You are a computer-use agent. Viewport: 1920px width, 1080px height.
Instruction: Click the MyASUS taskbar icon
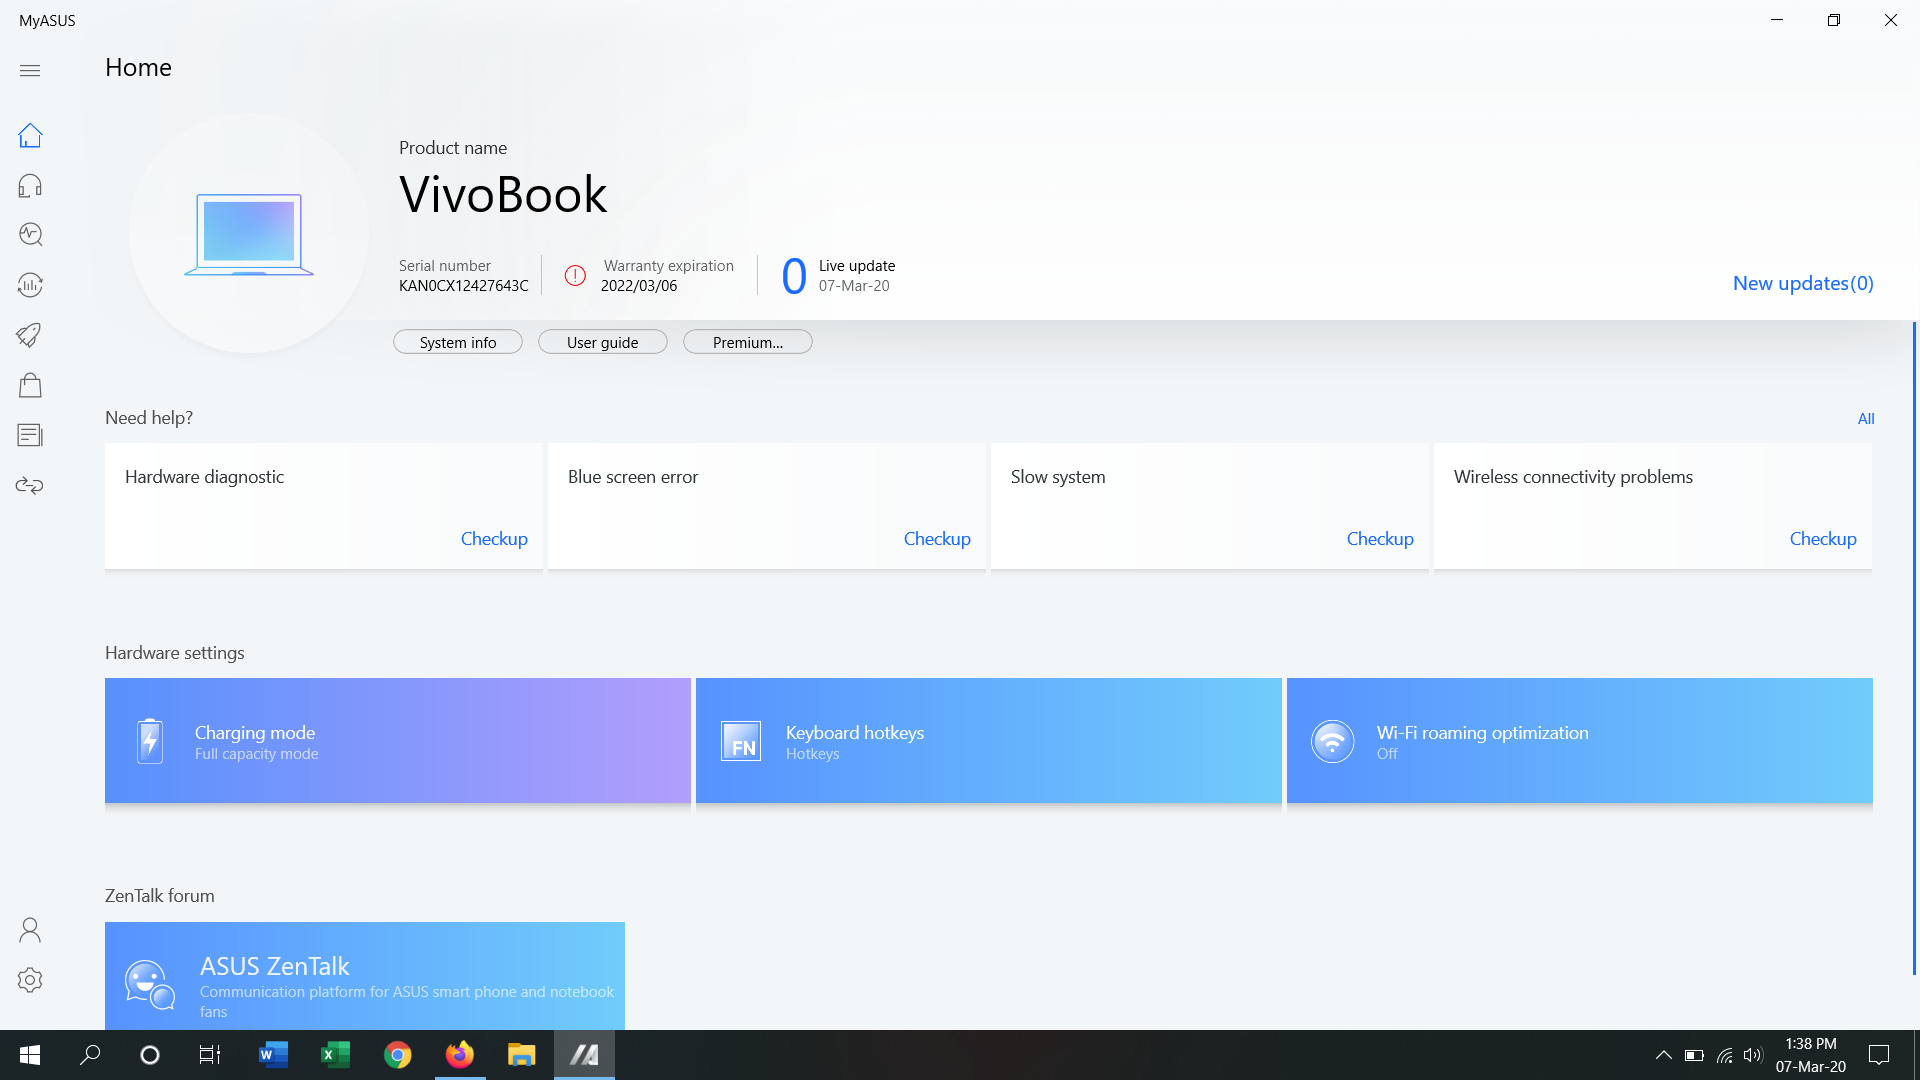pos(585,1055)
